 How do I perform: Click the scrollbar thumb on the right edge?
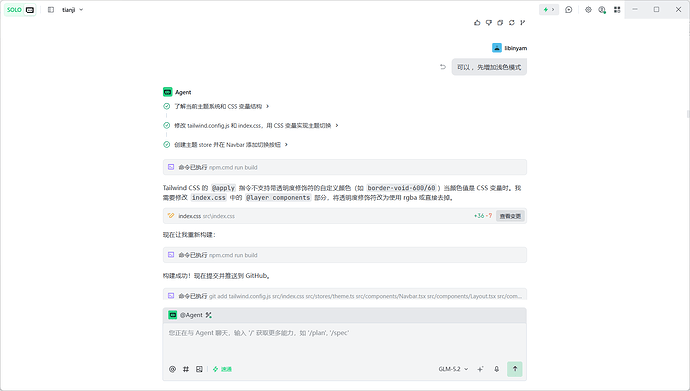(688, 114)
